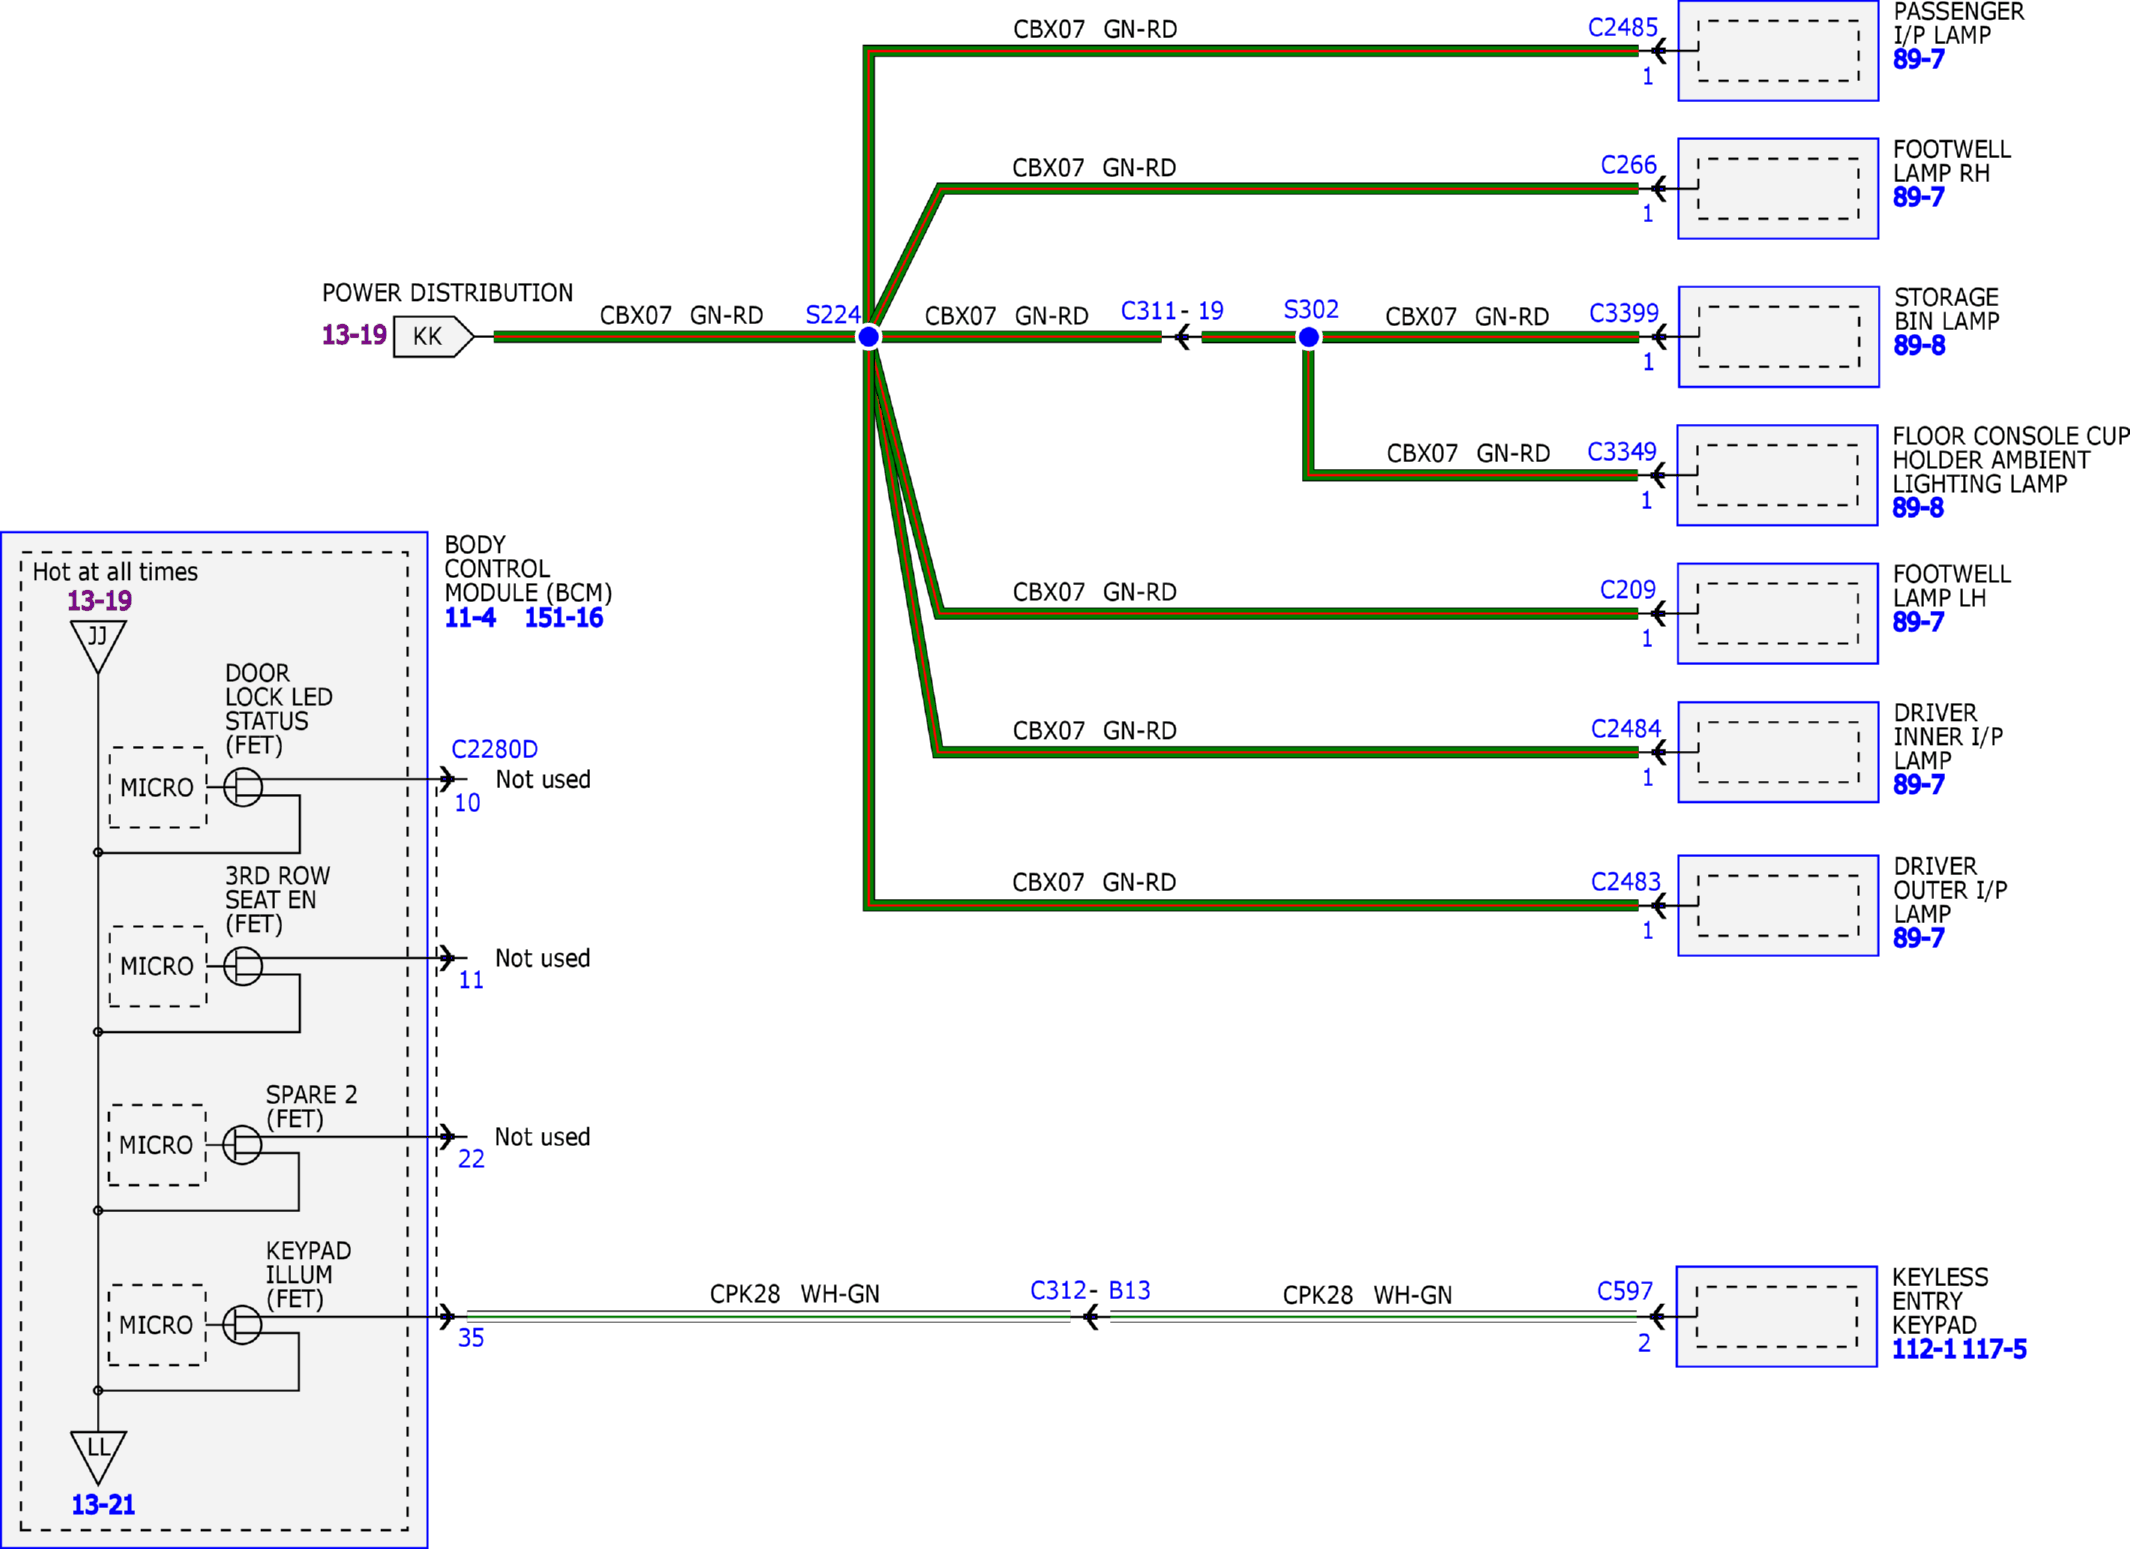Screen dimensions: 2130x1549
Task: Select the Keypad Illum FET transistor symbol
Action: pyautogui.click(x=242, y=1324)
